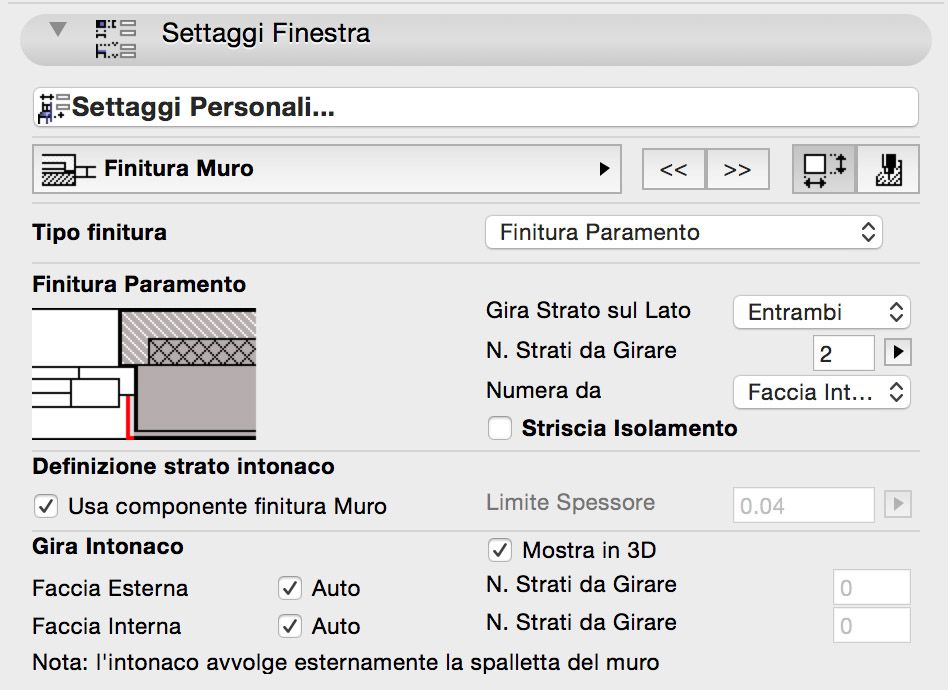Select the hatch fill mode icon
The height and width of the screenshot is (690, 948).
pos(889,168)
